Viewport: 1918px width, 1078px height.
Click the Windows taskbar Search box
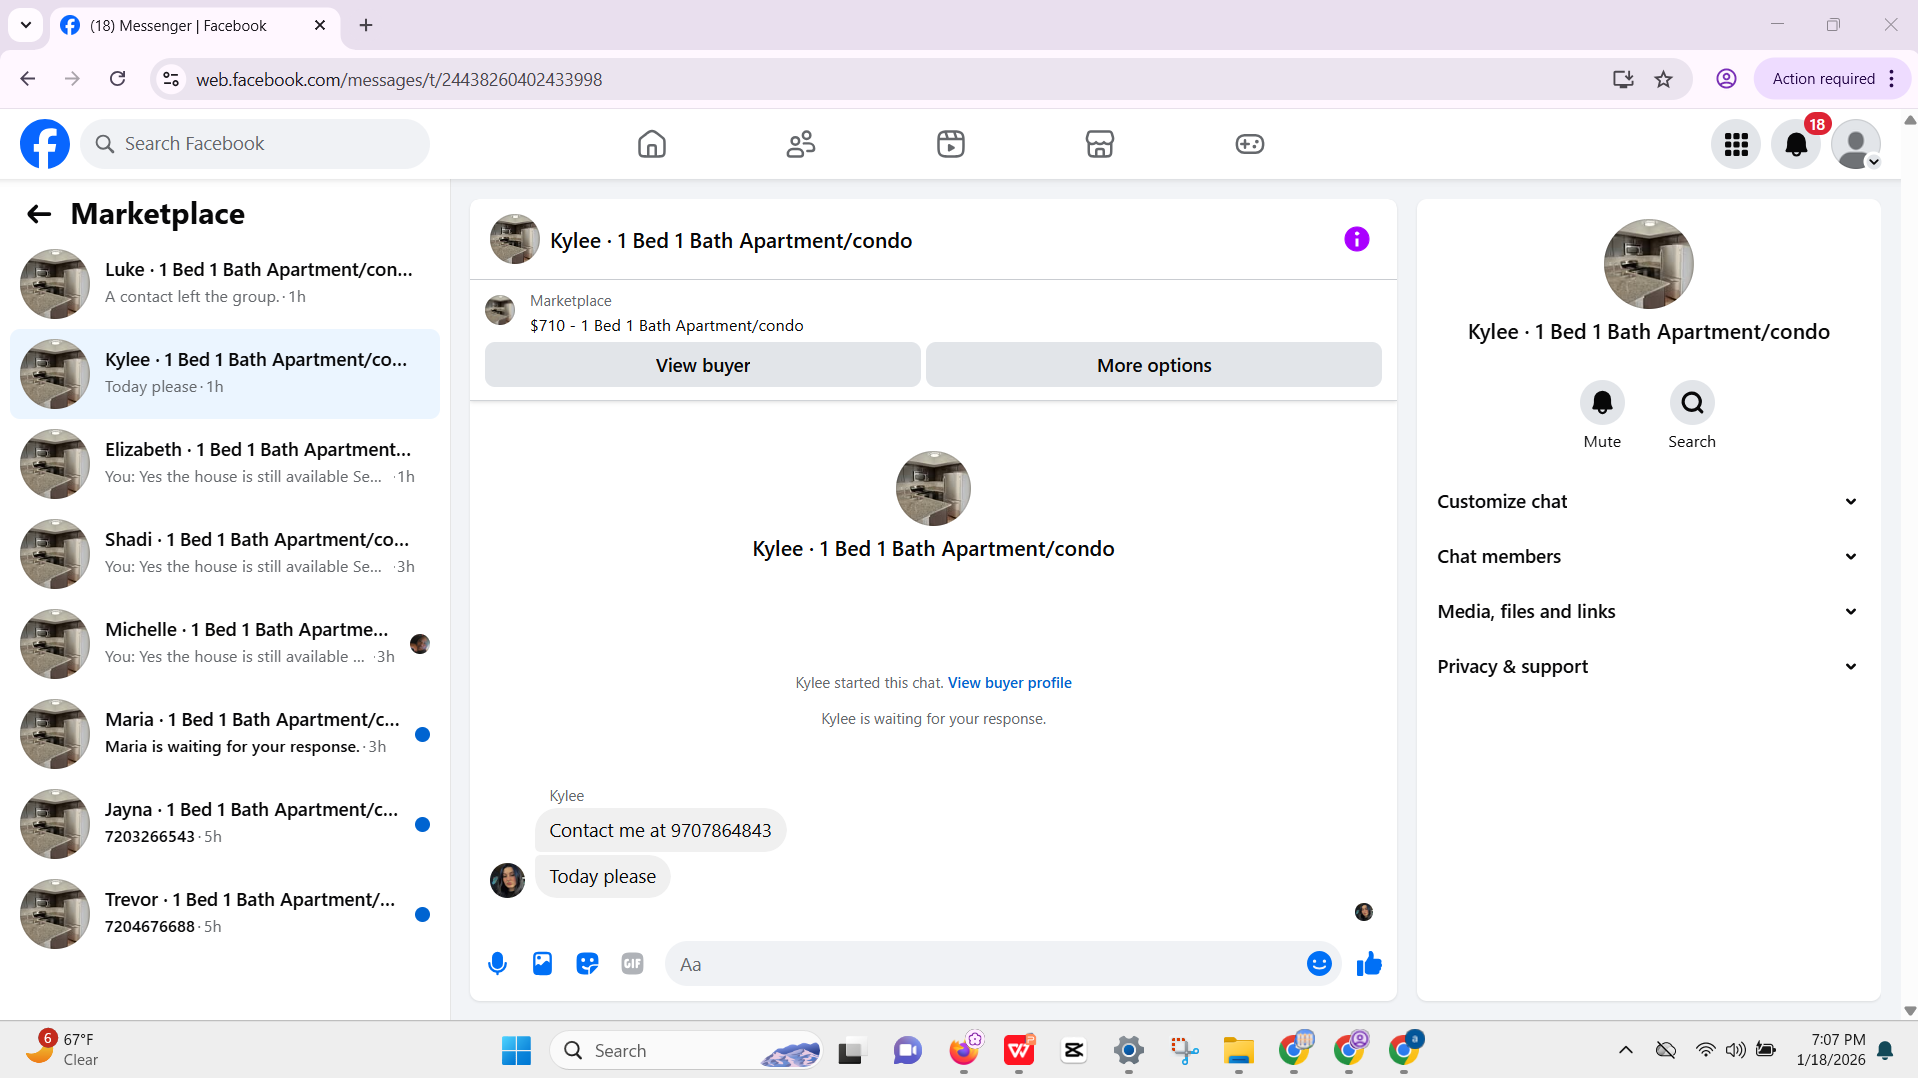coord(686,1051)
